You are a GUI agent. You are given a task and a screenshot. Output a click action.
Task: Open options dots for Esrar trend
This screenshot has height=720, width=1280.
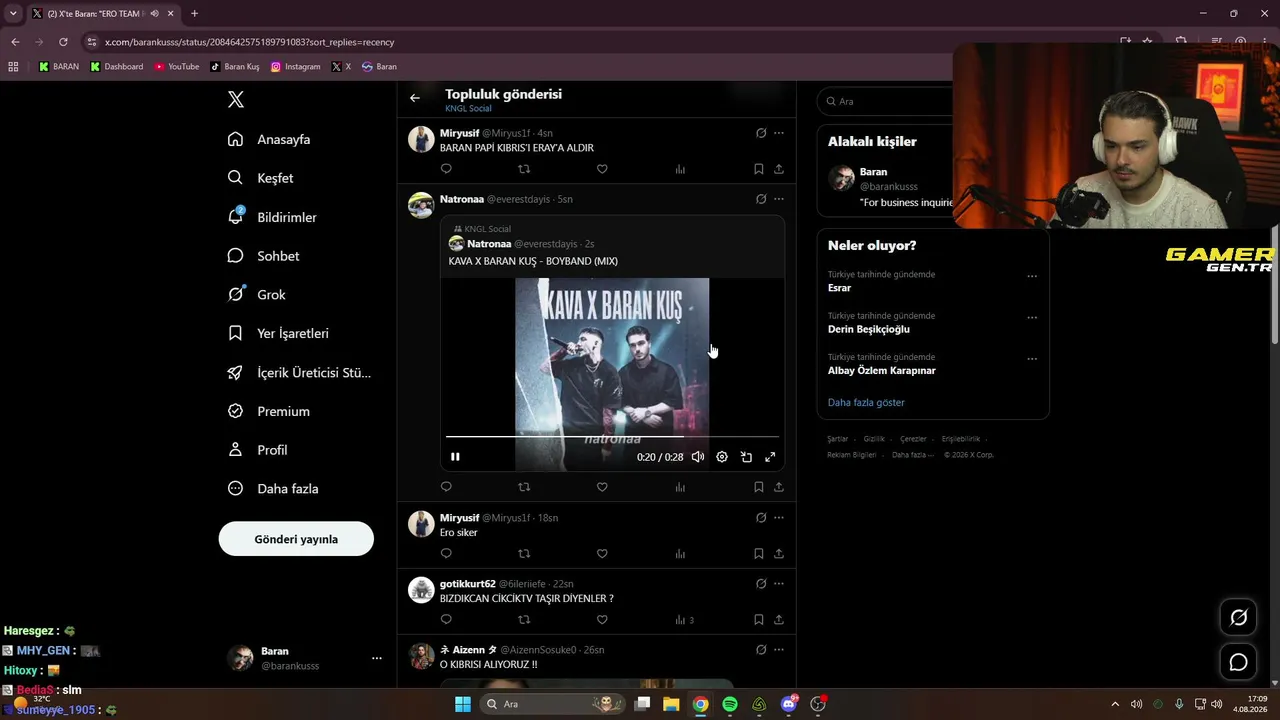click(x=1032, y=276)
